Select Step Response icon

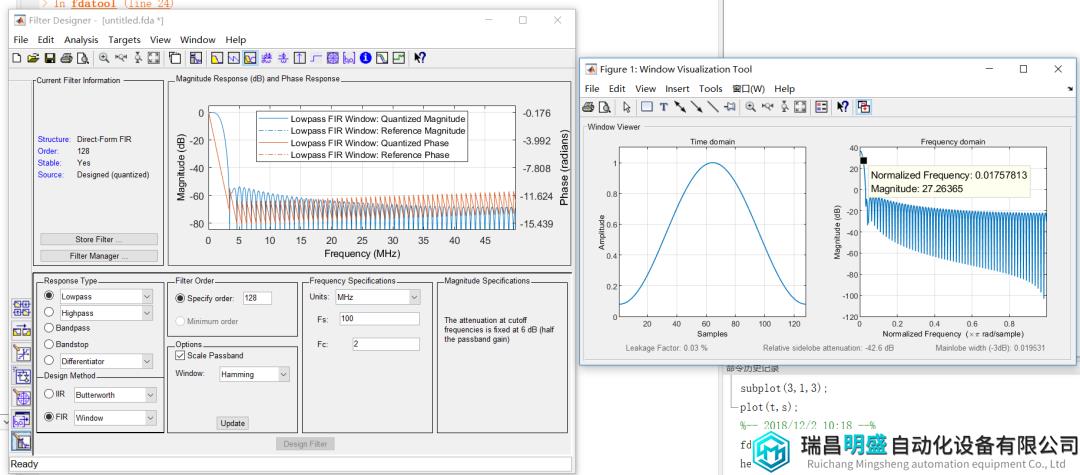(316, 59)
